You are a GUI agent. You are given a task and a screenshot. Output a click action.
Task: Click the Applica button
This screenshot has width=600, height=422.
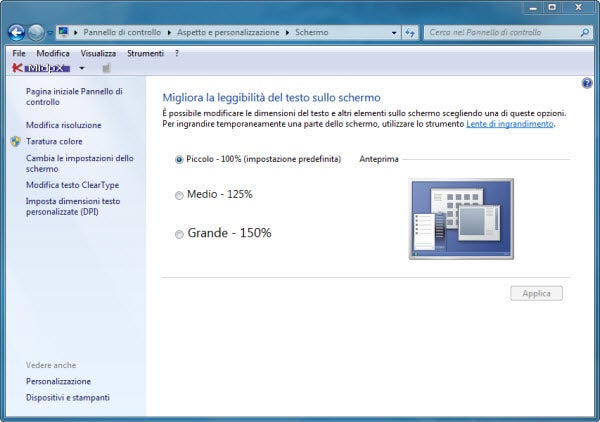click(x=536, y=293)
